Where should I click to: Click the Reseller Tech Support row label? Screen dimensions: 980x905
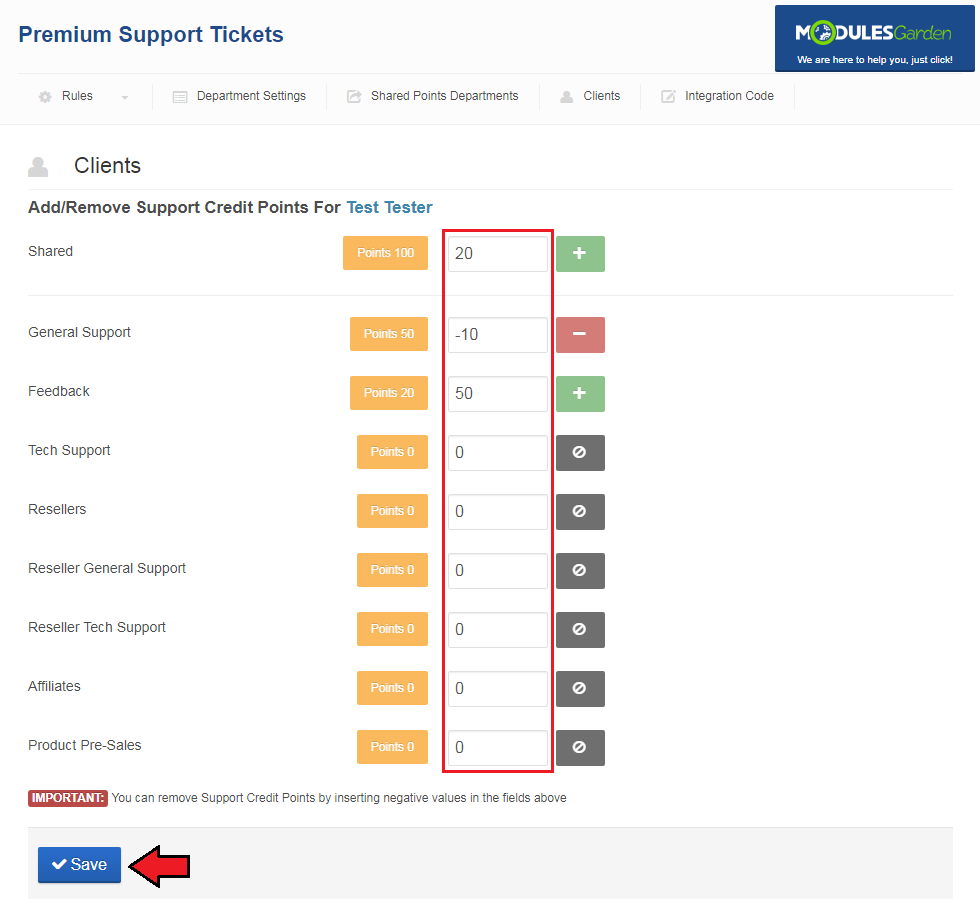(97, 628)
